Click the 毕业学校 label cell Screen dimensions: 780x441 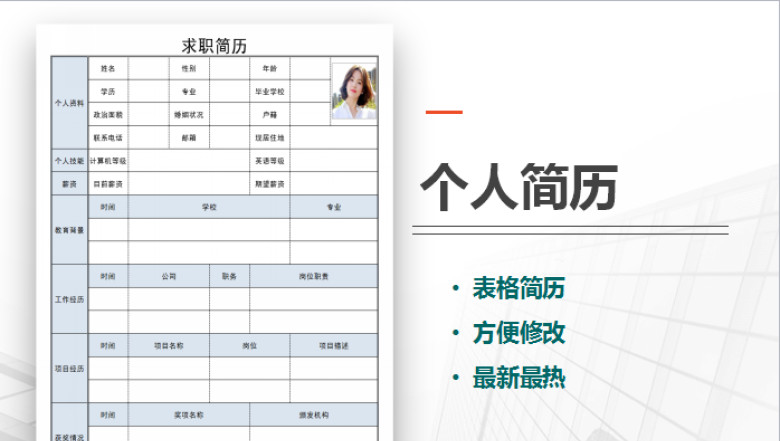click(x=270, y=91)
